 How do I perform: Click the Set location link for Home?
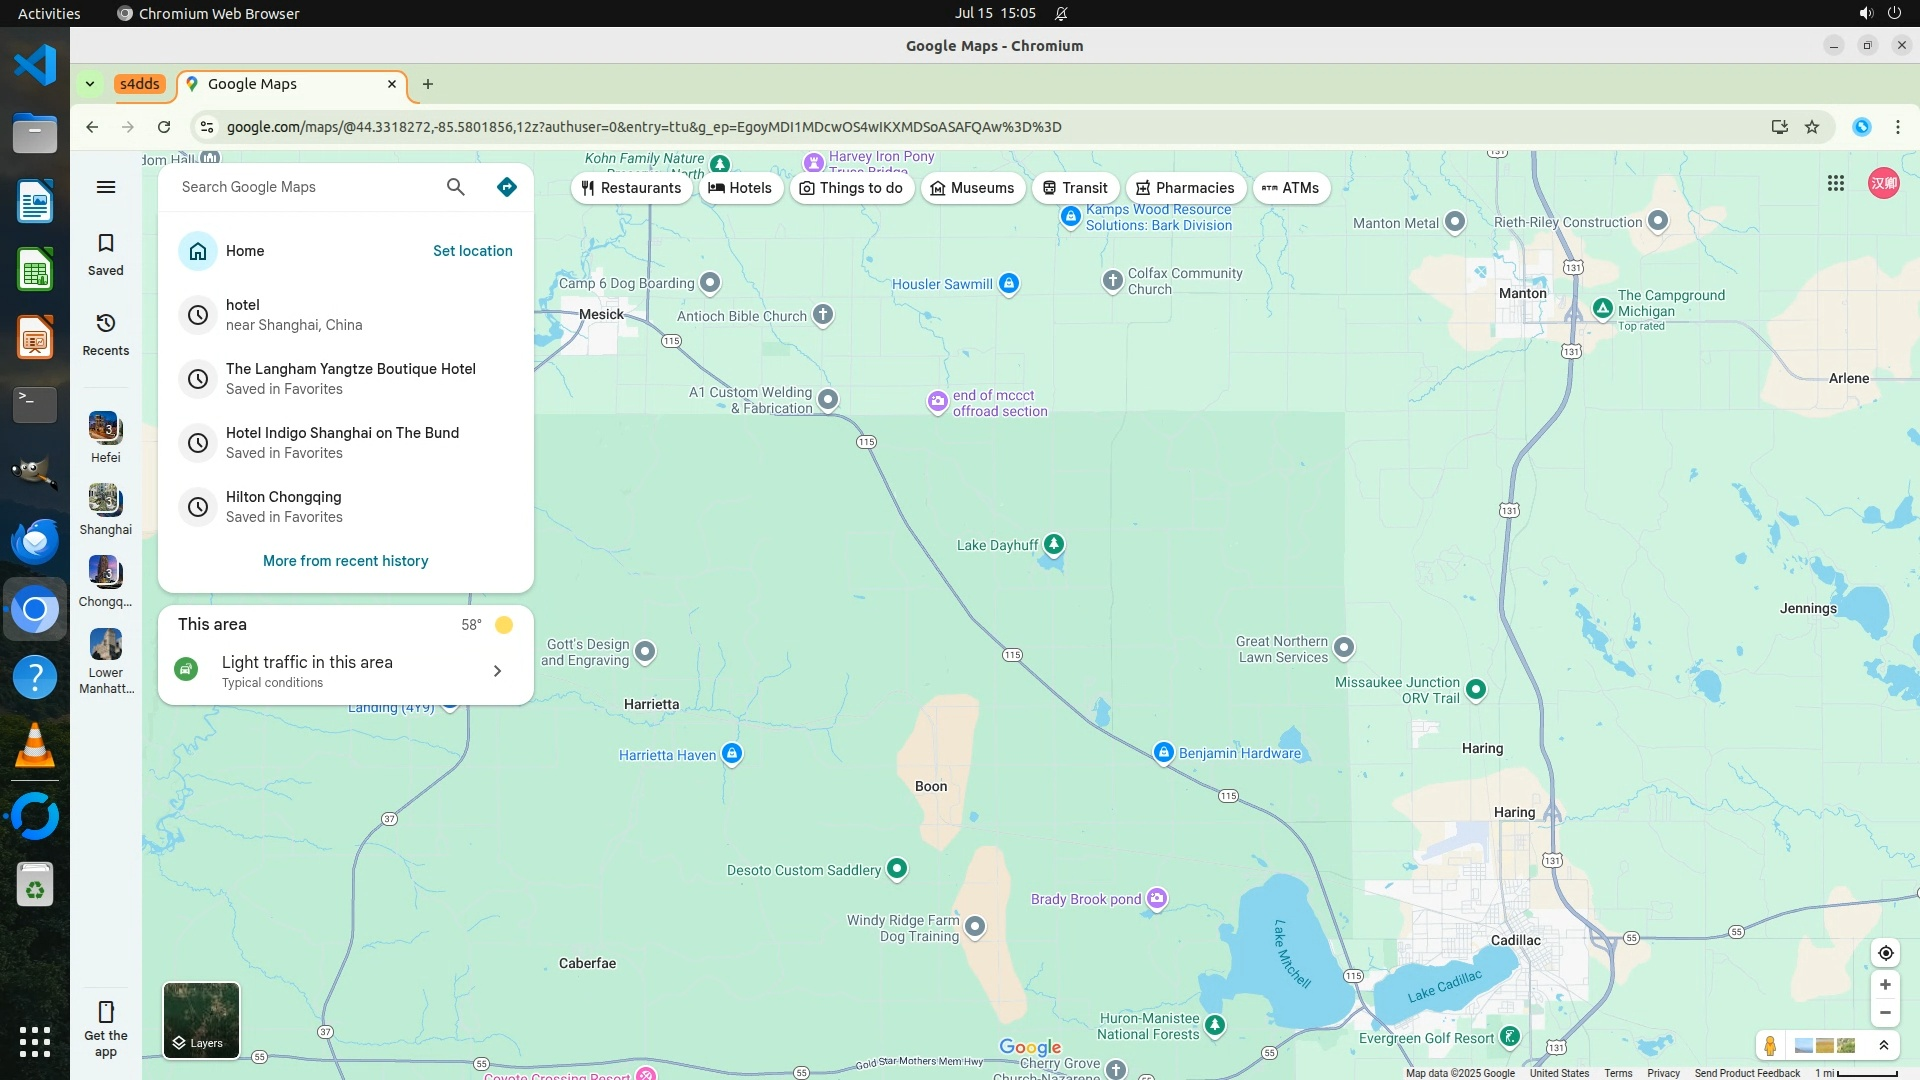(x=472, y=251)
